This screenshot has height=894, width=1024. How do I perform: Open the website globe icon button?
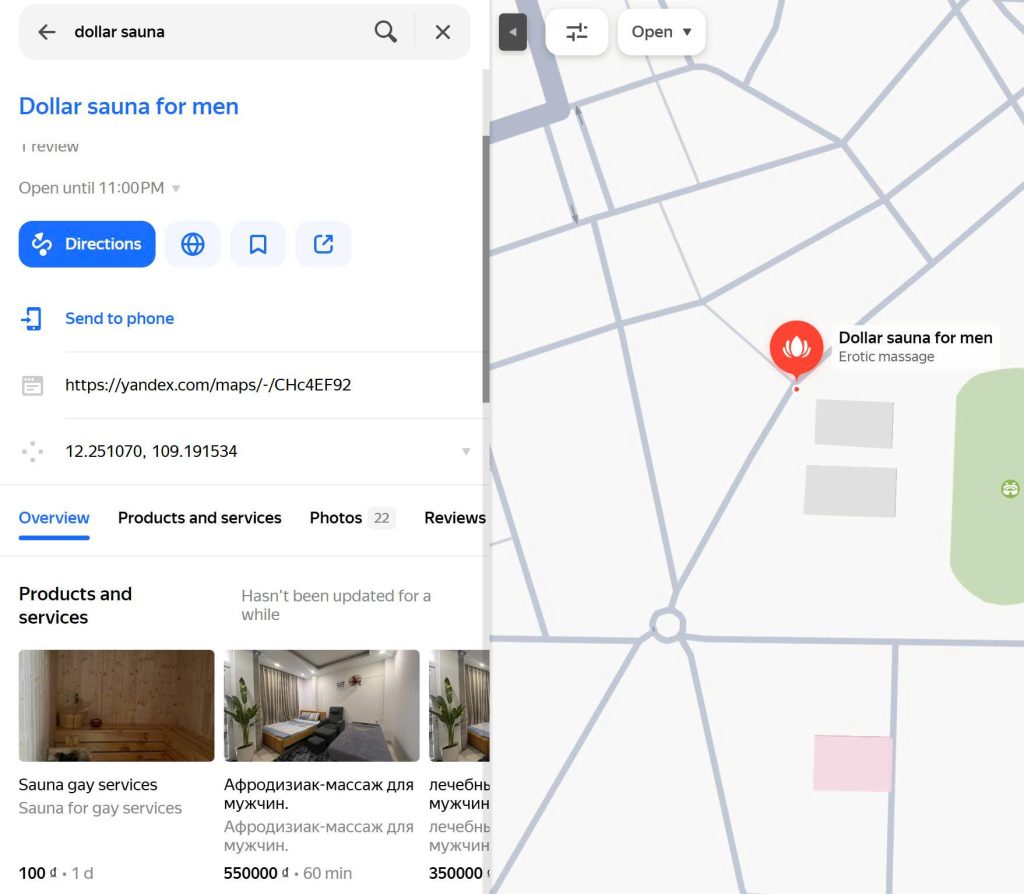[193, 244]
